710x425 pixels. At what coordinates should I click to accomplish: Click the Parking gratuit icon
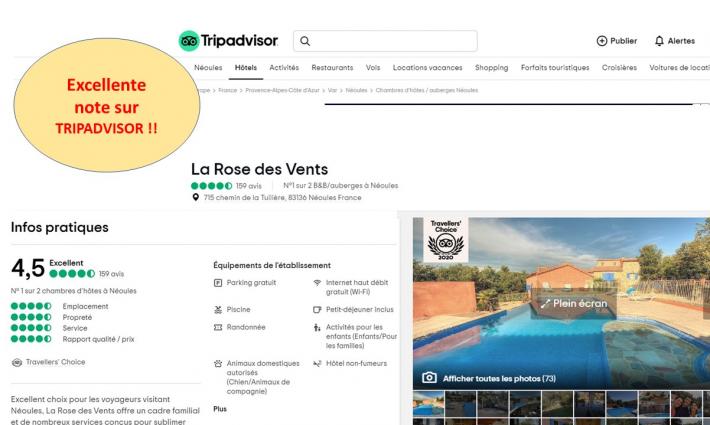point(218,283)
